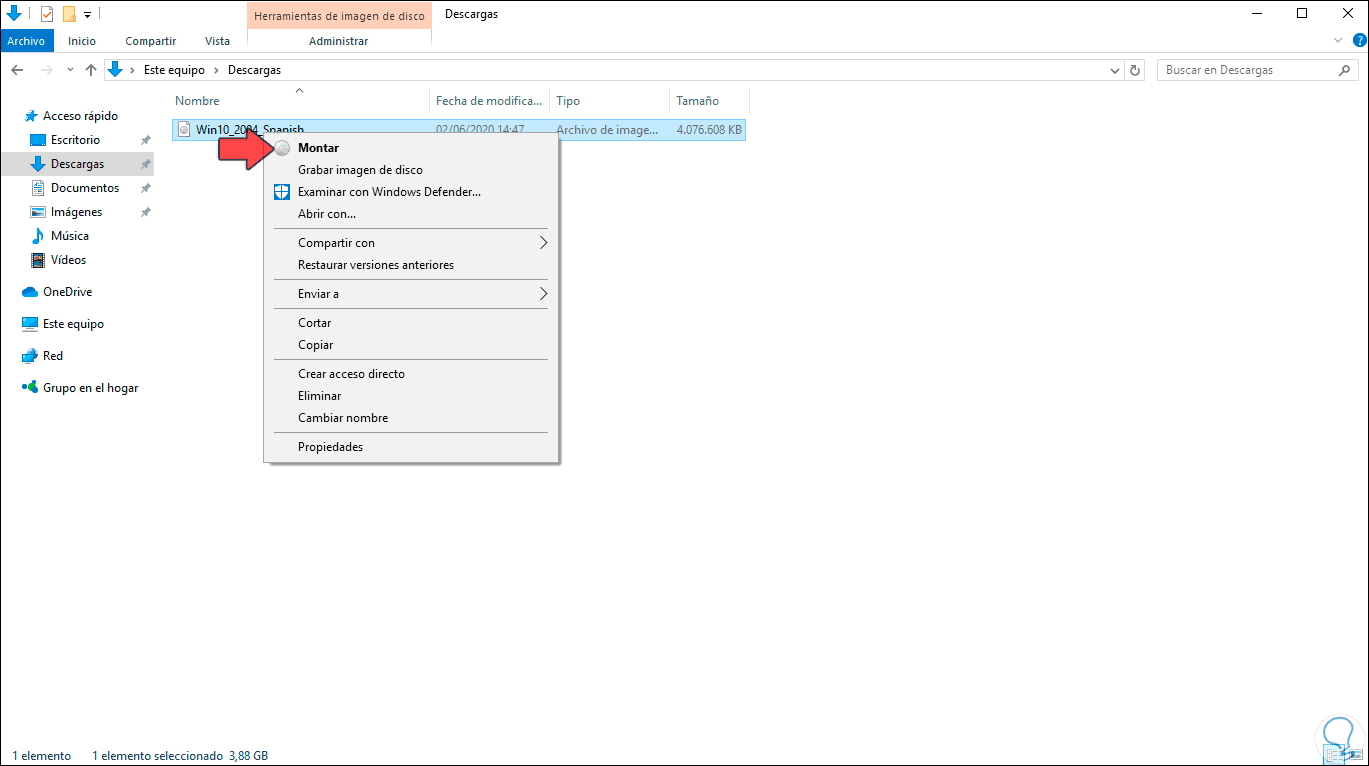Select Descargas in the sidebar

tap(77, 164)
